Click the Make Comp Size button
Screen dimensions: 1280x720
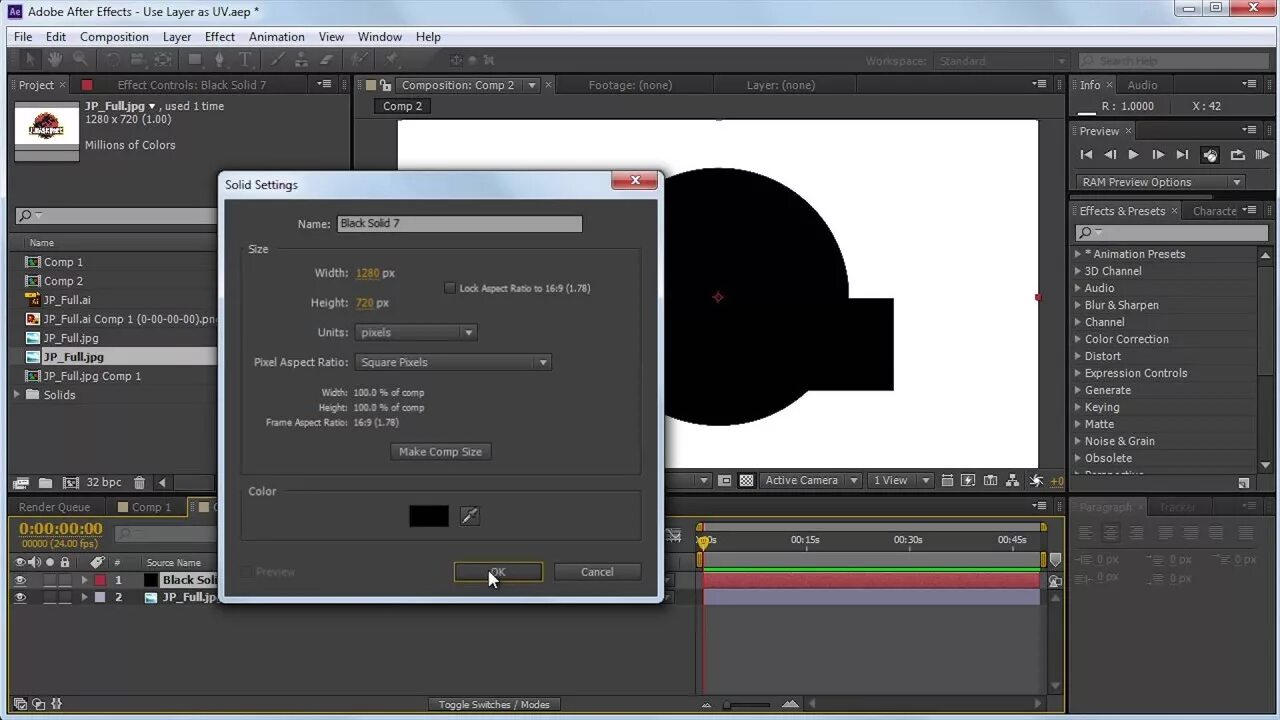point(440,452)
